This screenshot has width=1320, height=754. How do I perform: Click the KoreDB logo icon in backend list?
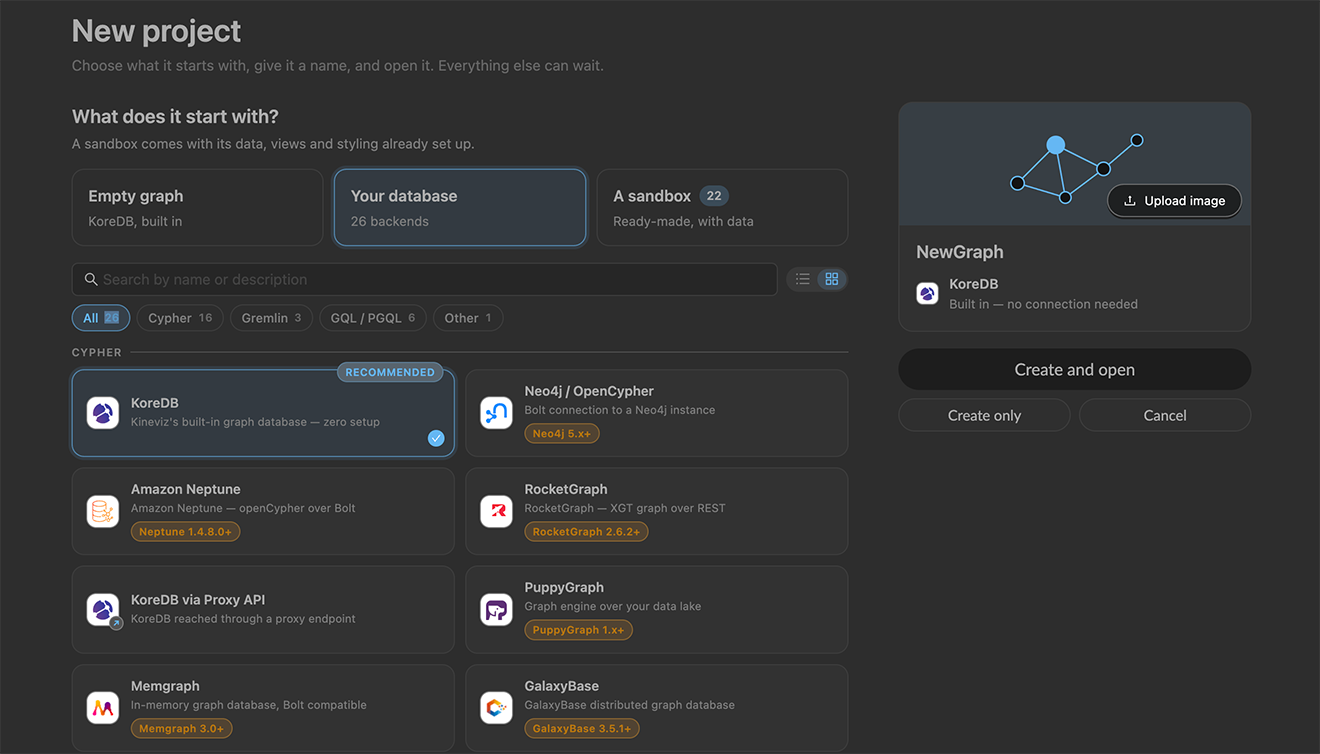(103, 413)
